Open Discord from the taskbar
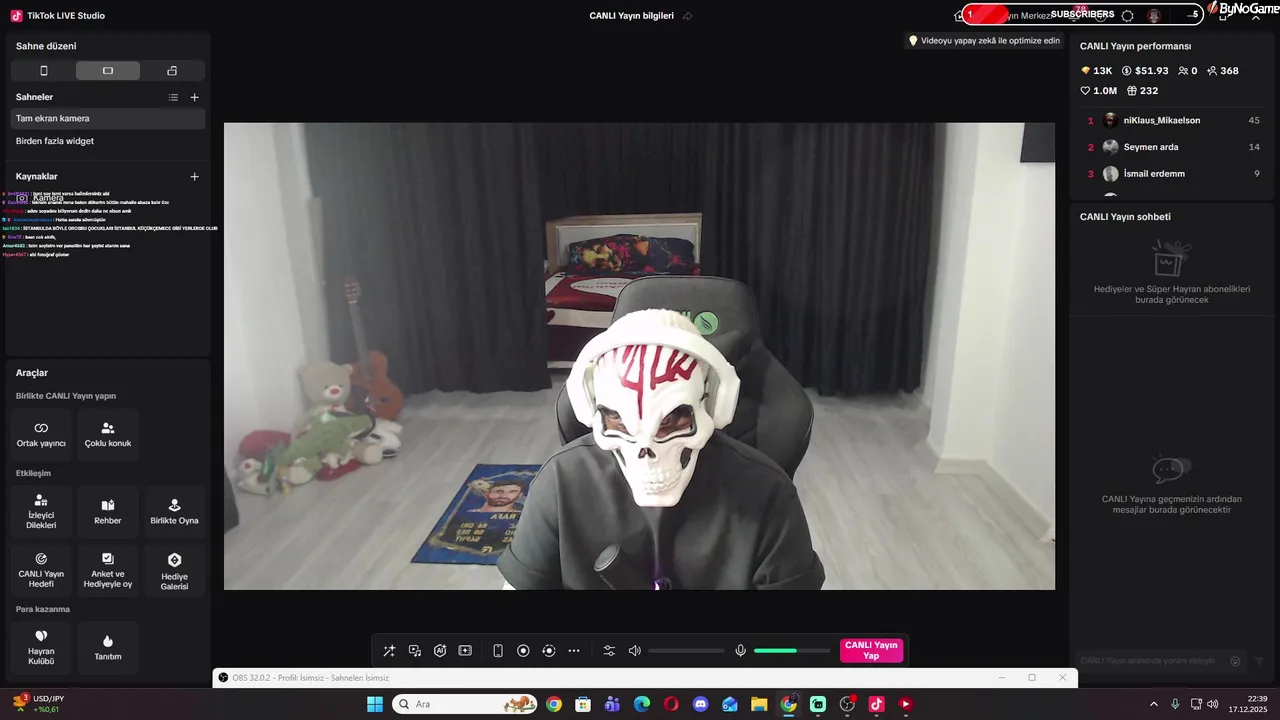The width and height of the screenshot is (1280, 720). 700,704
